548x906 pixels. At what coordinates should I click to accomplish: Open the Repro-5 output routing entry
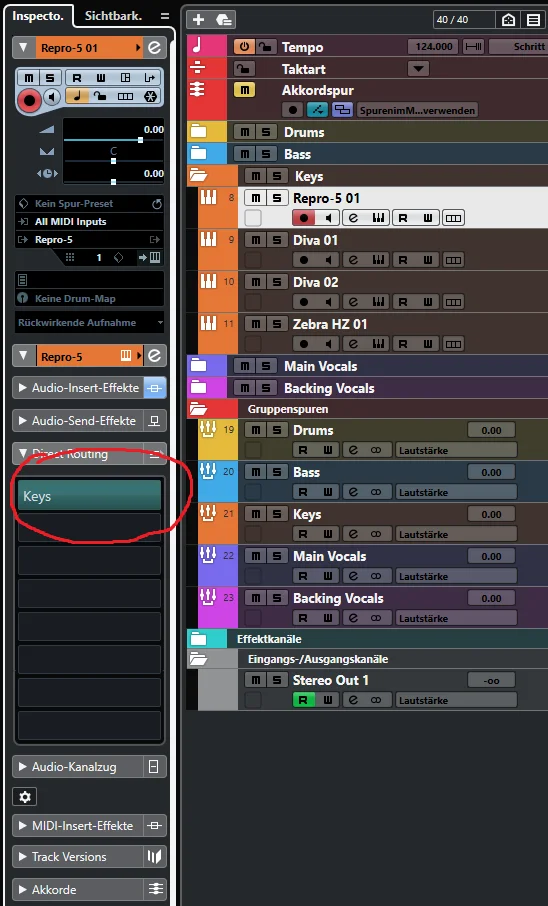click(90, 240)
